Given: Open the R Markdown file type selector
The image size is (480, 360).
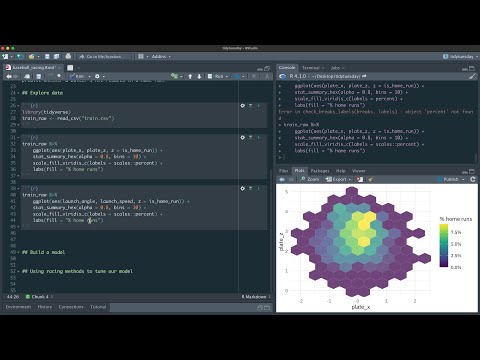Looking at the screenshot, I should pyautogui.click(x=256, y=297).
